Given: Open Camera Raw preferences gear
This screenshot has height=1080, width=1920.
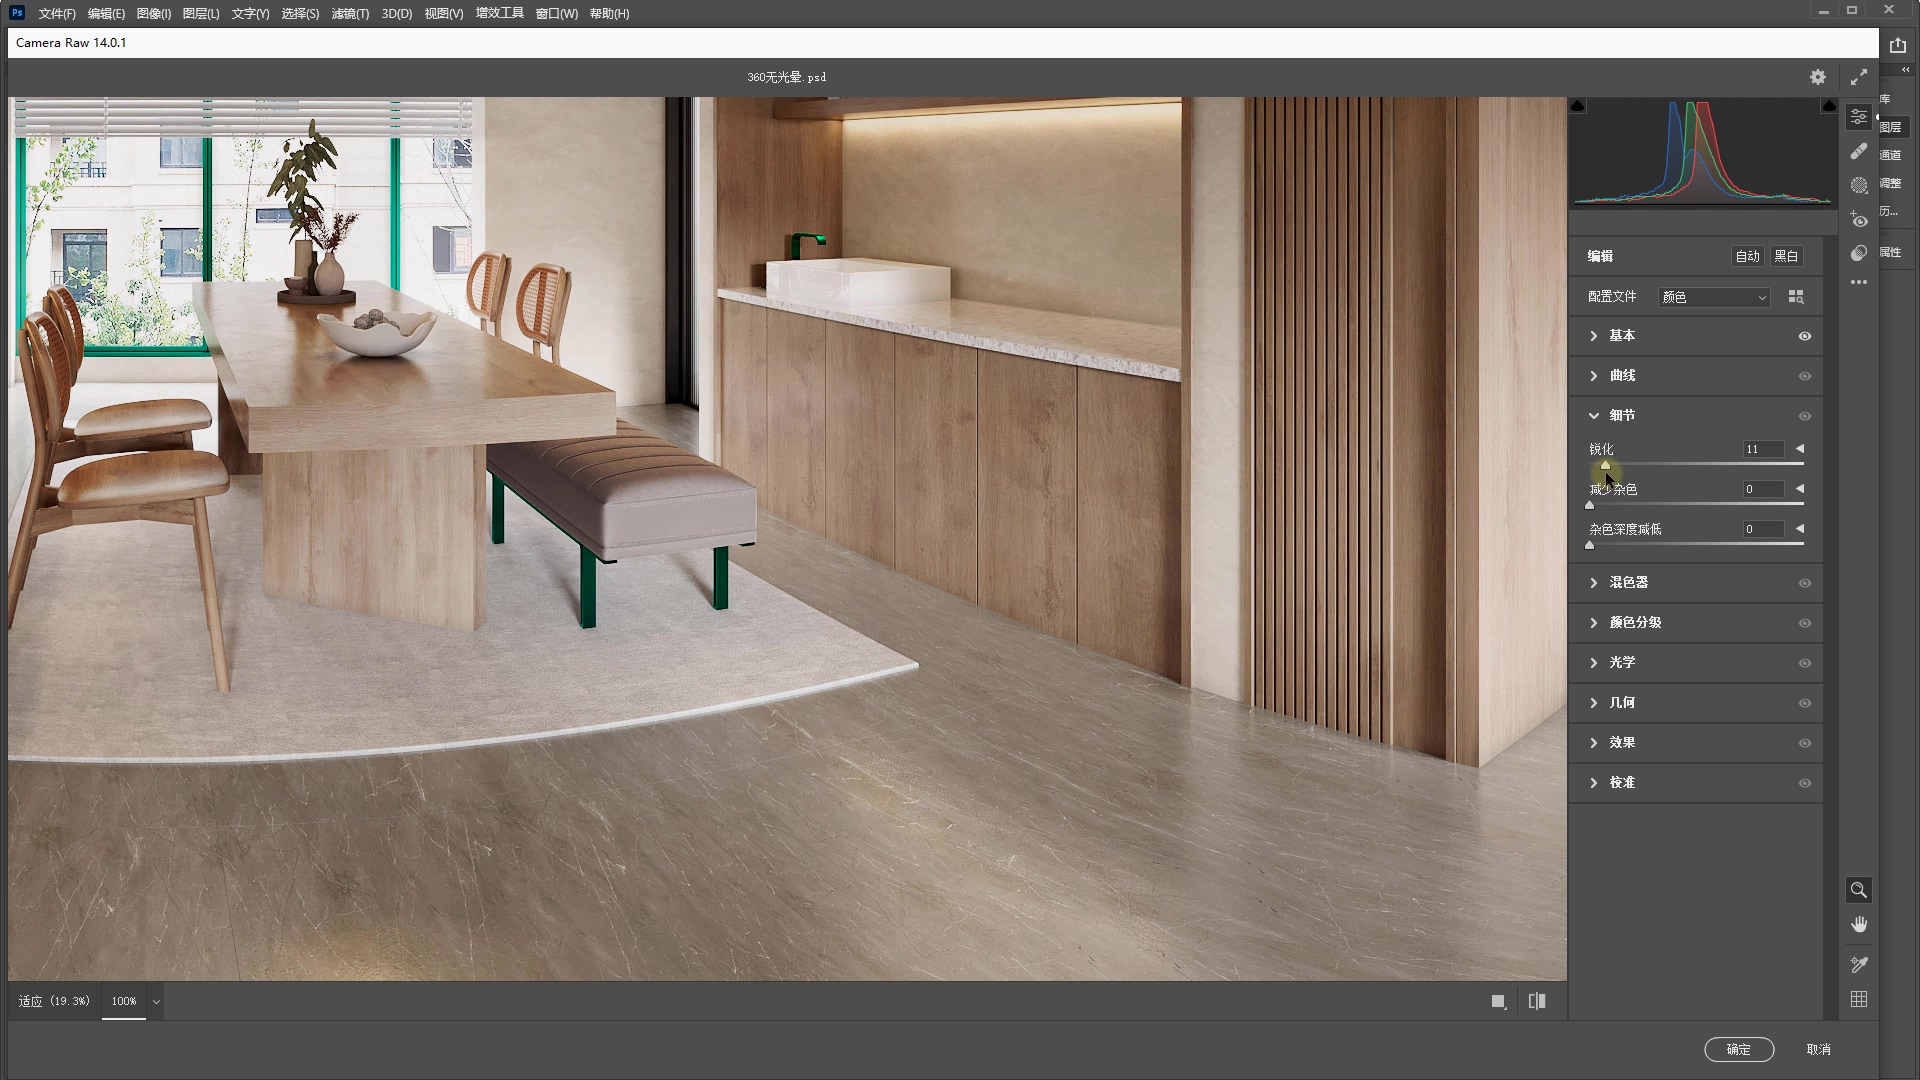Looking at the screenshot, I should (x=1817, y=77).
